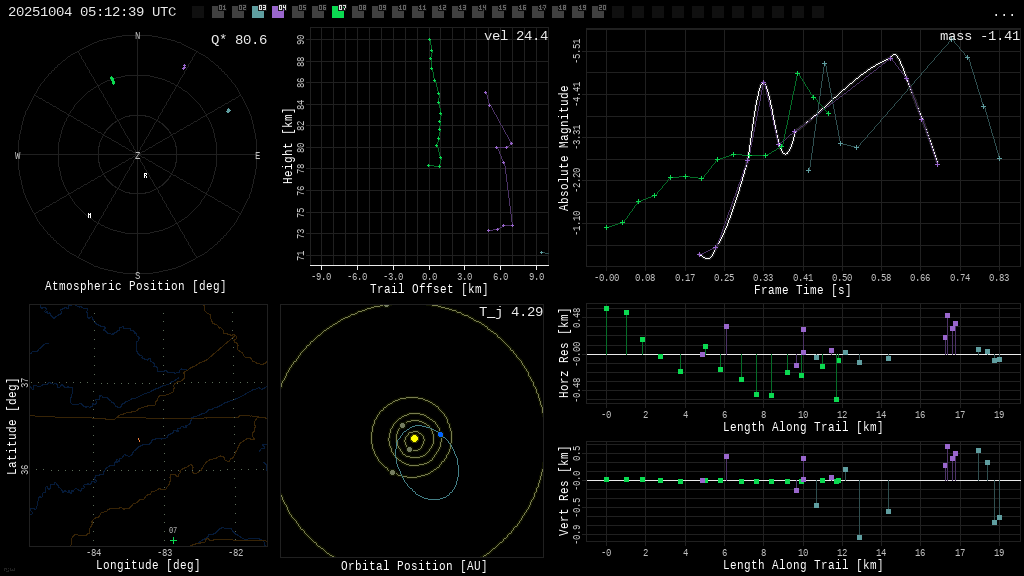This screenshot has height=576, width=1024.
Task: Click the M marker in sky plot
Action: (89, 216)
